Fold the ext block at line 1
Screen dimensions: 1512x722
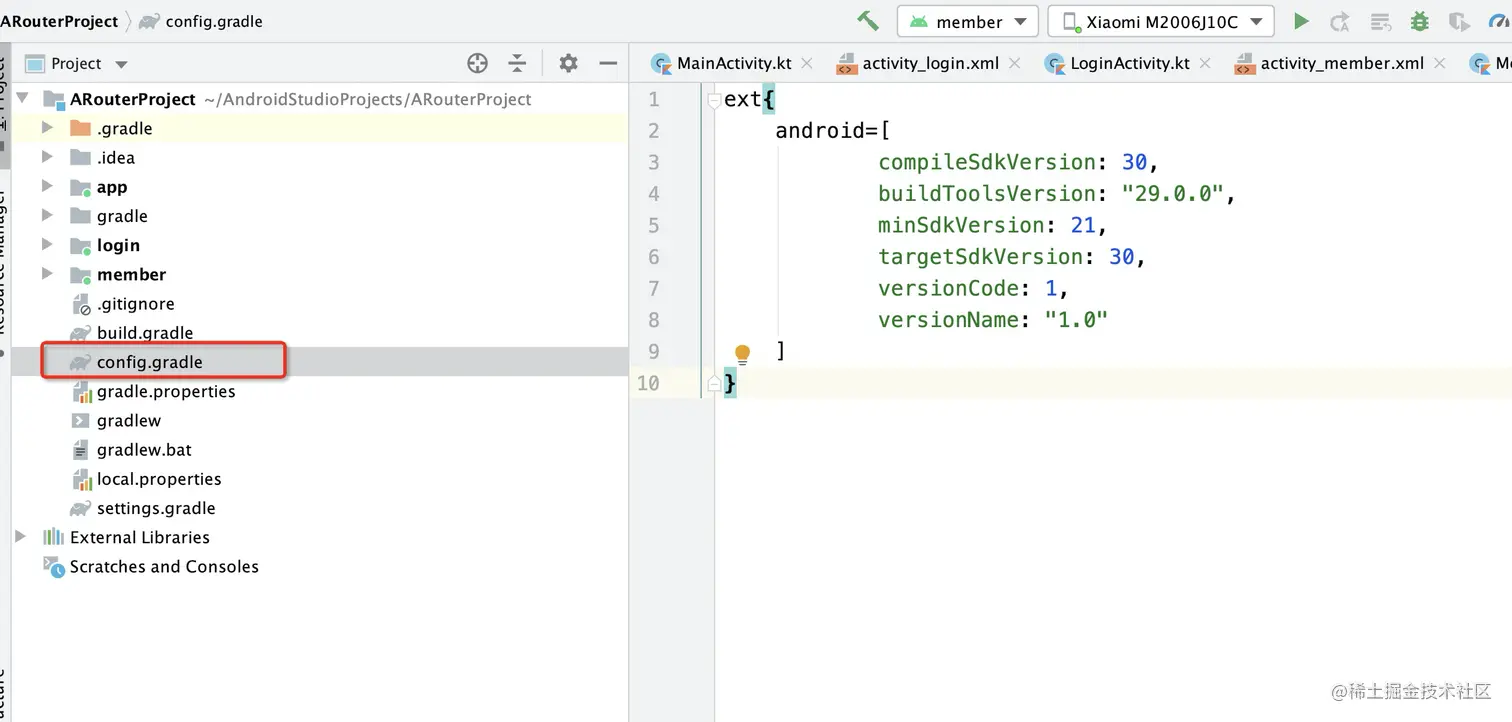pos(714,100)
